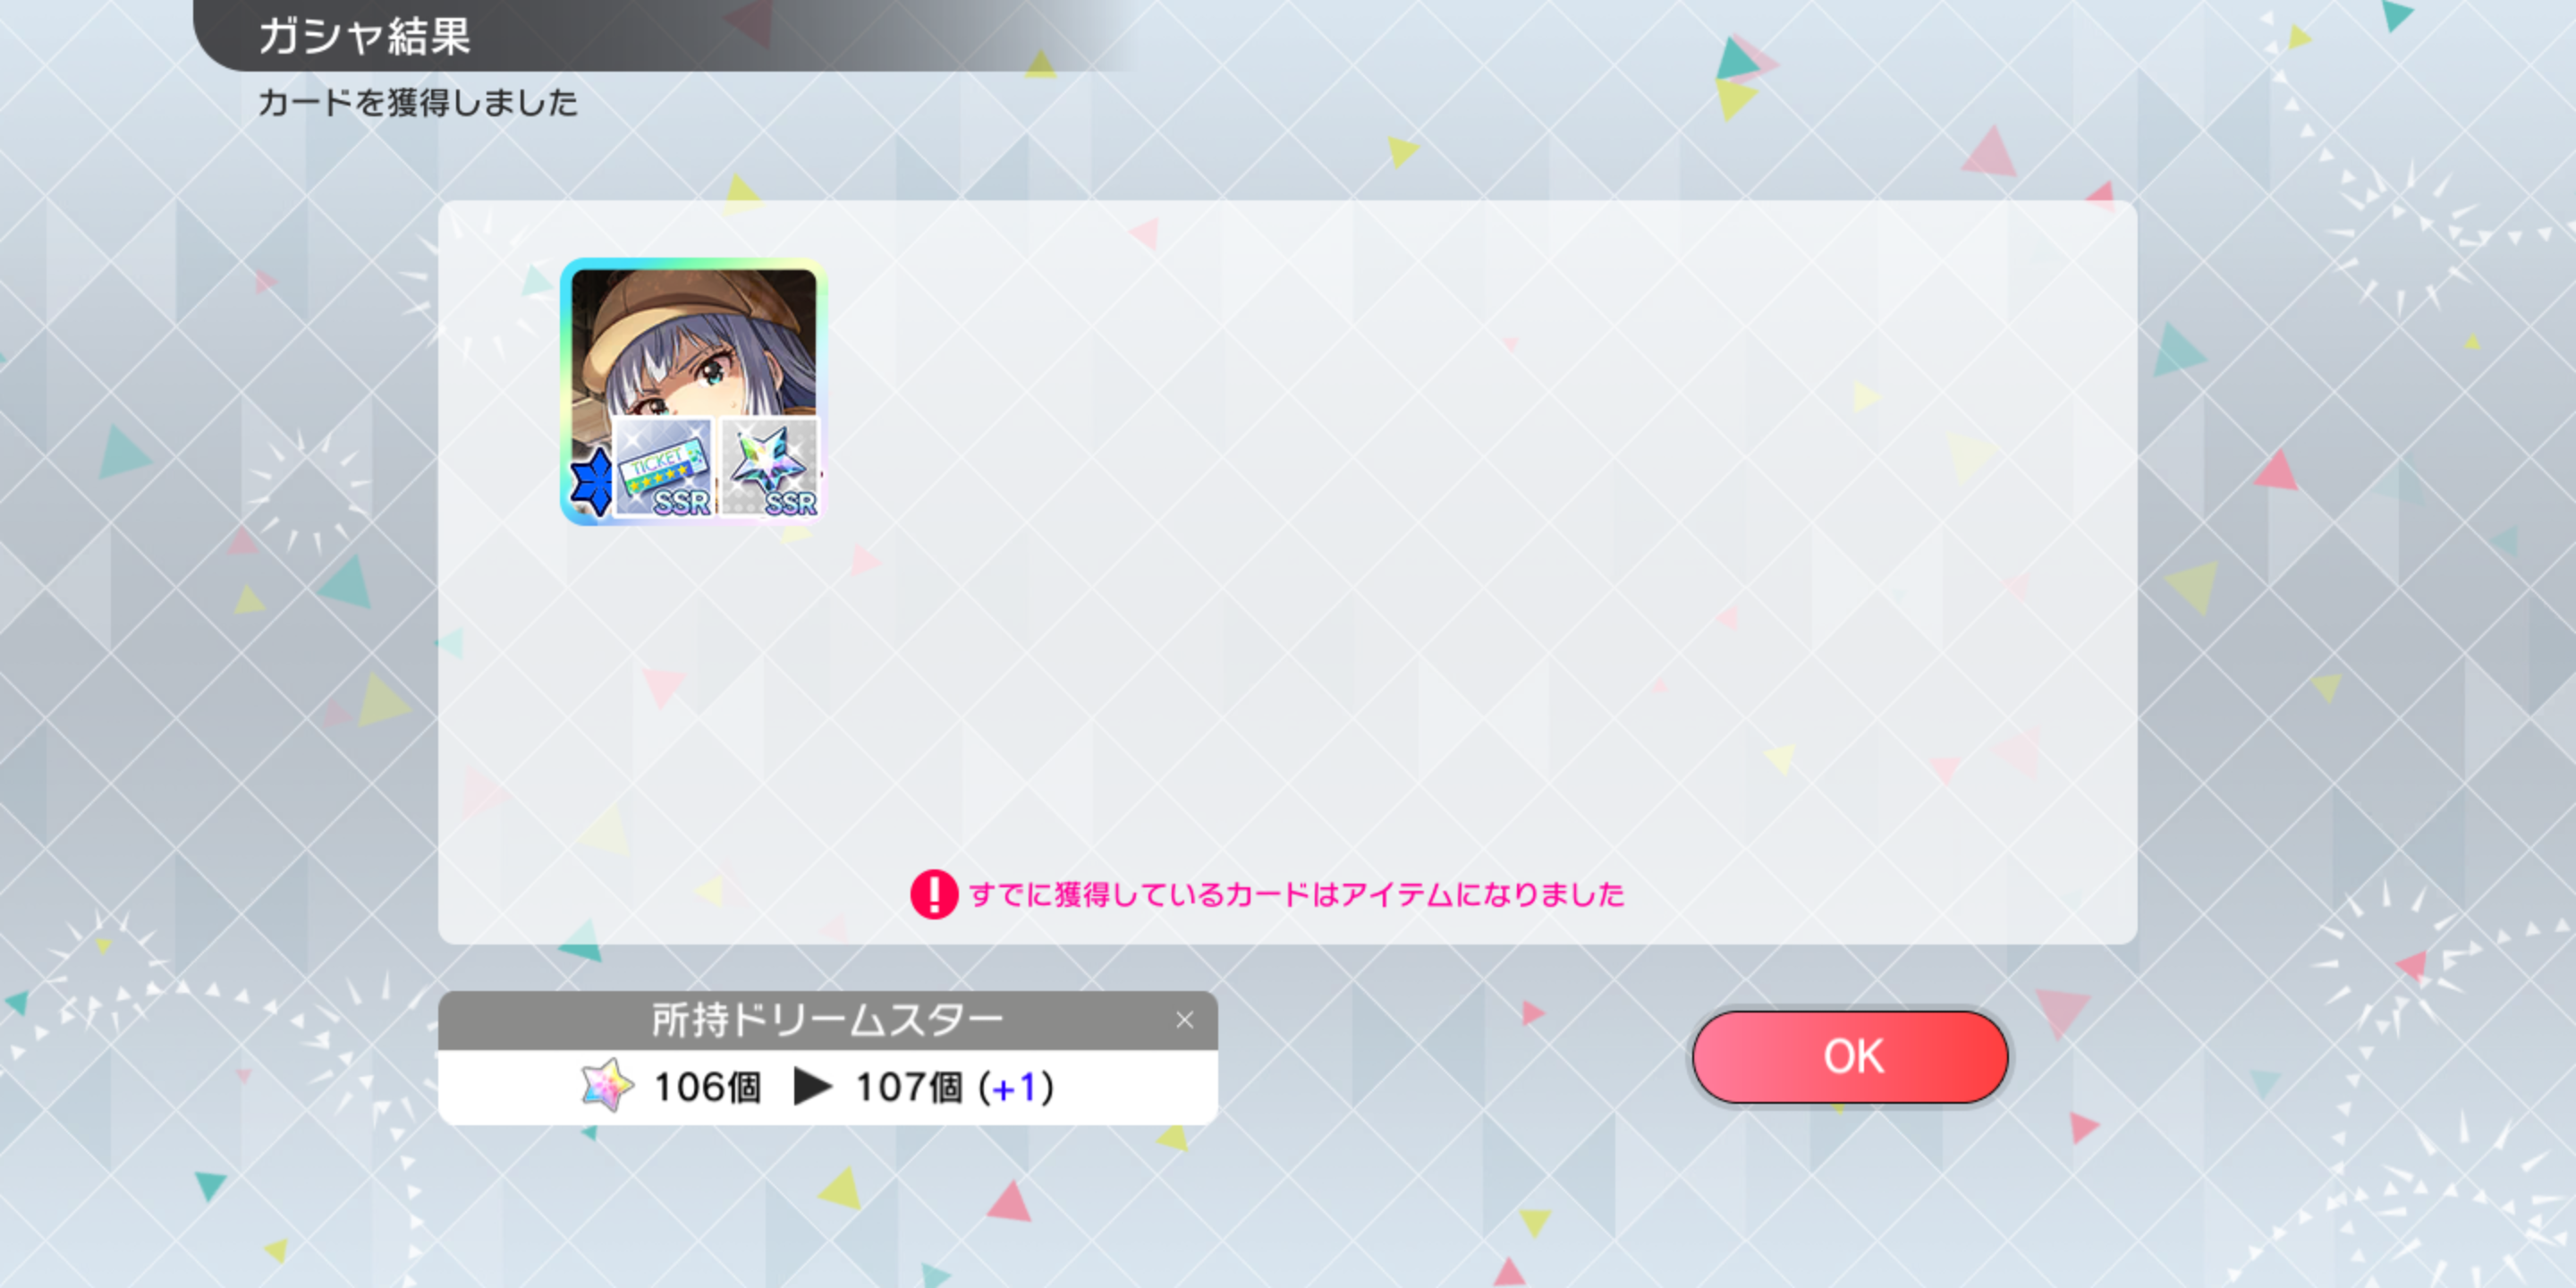Click the 107個 updated star count

coord(909,1087)
